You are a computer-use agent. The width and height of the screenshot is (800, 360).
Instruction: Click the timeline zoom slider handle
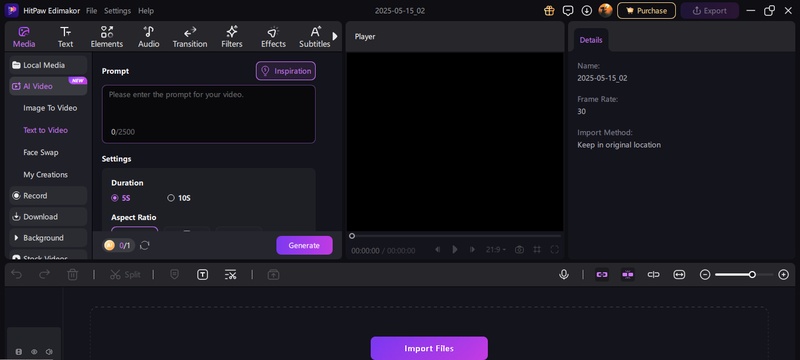752,275
